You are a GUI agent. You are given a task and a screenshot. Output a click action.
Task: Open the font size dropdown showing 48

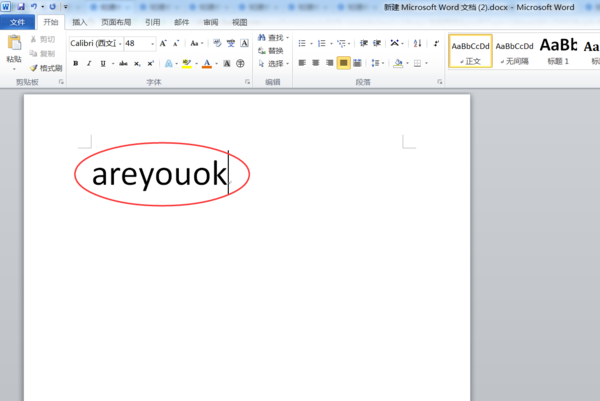[x=152, y=43]
